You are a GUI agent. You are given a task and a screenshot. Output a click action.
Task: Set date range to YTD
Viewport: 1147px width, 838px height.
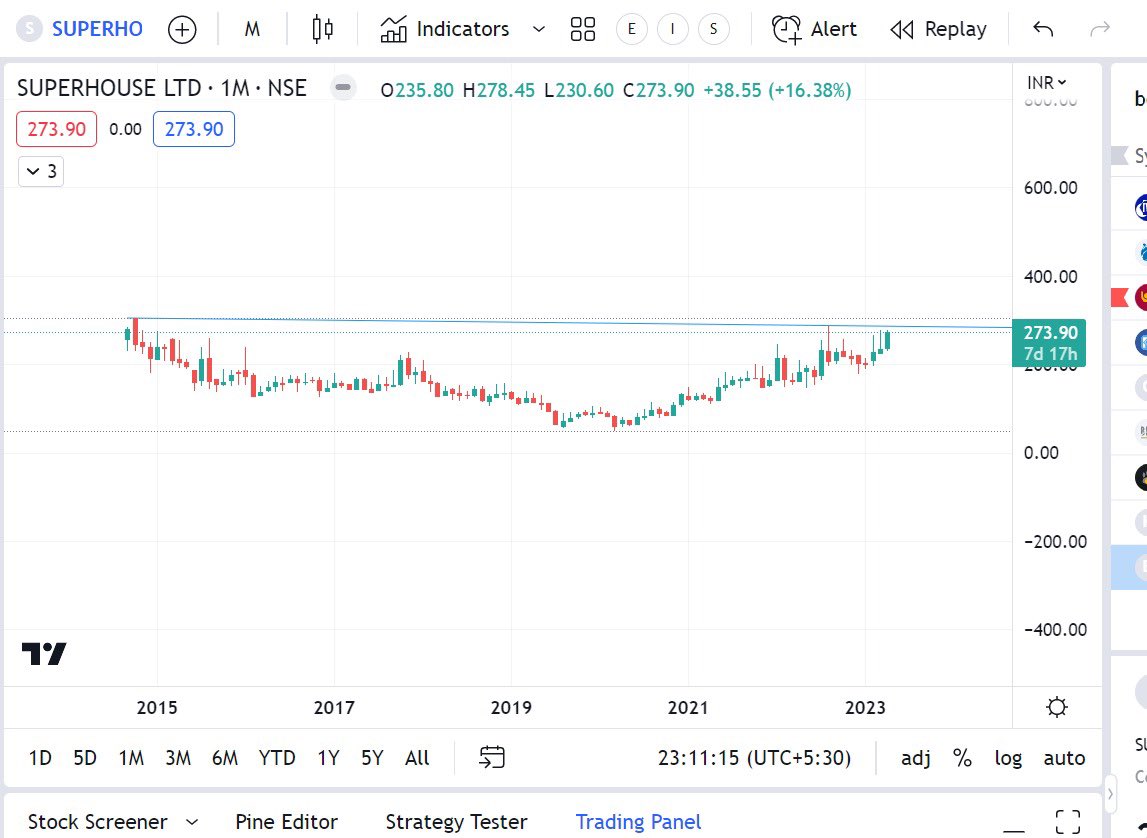[x=277, y=758]
